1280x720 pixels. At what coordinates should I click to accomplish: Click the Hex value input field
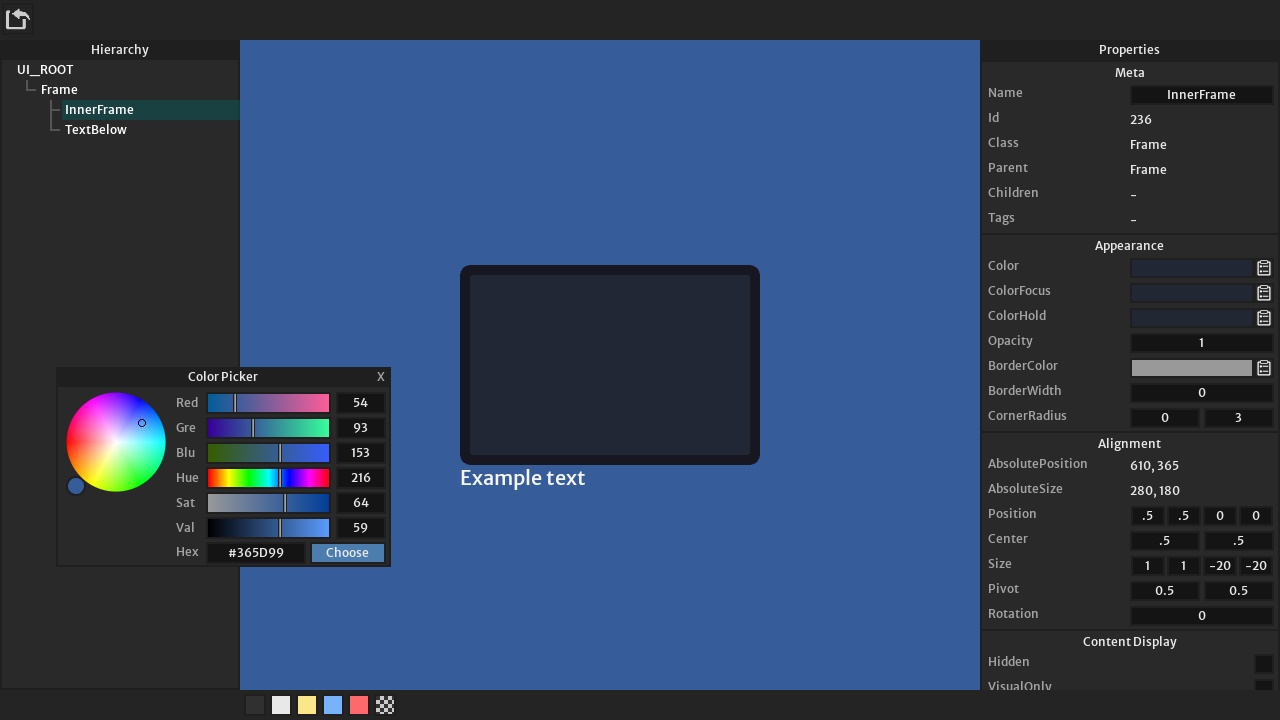256,553
